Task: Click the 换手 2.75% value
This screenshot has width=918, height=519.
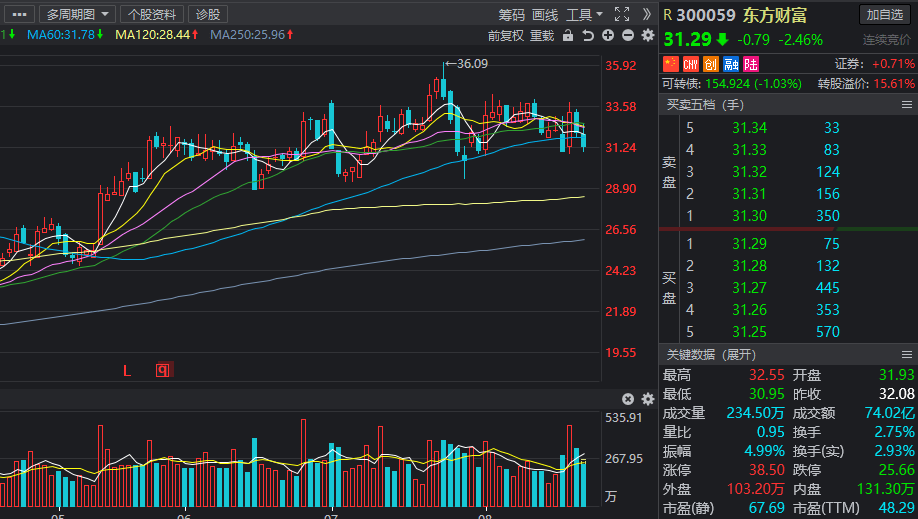Action: (894, 432)
